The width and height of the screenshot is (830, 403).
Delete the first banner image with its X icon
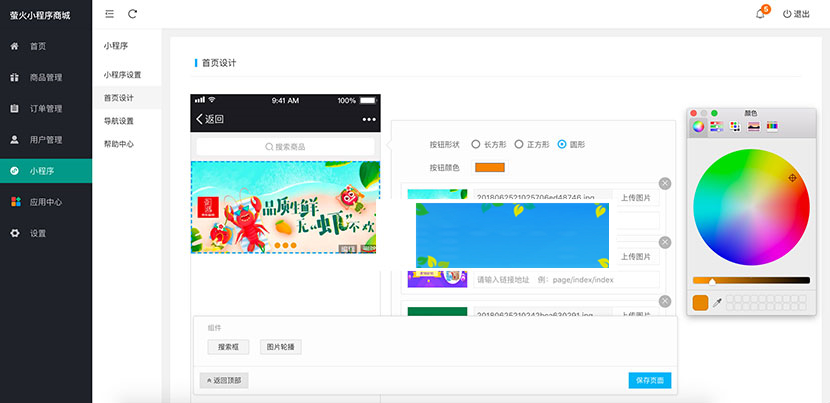(x=665, y=183)
